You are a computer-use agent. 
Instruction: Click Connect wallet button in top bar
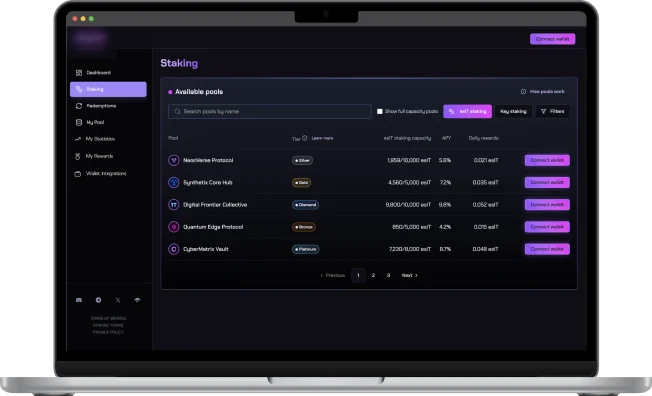(553, 39)
